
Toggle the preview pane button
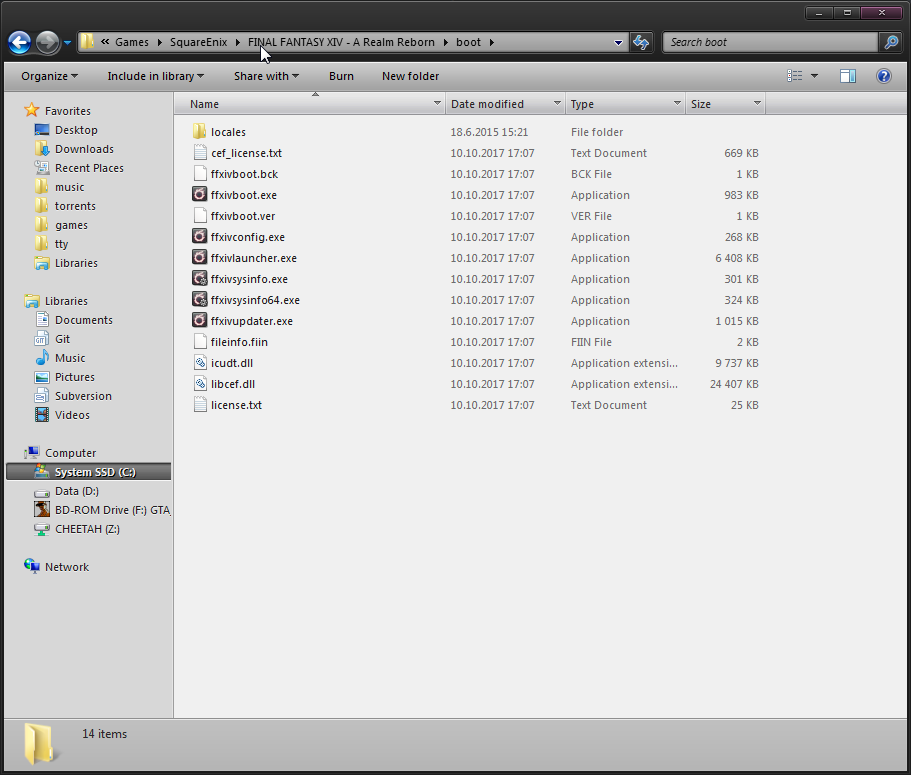tap(848, 76)
